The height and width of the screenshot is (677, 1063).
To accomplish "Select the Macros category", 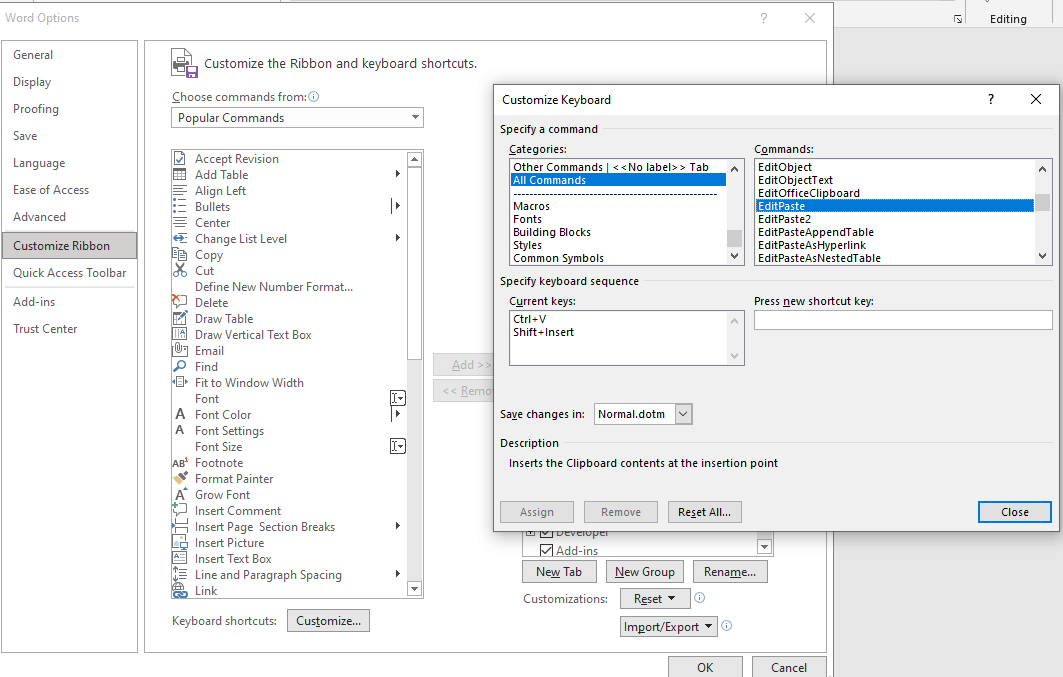I will coord(532,206).
